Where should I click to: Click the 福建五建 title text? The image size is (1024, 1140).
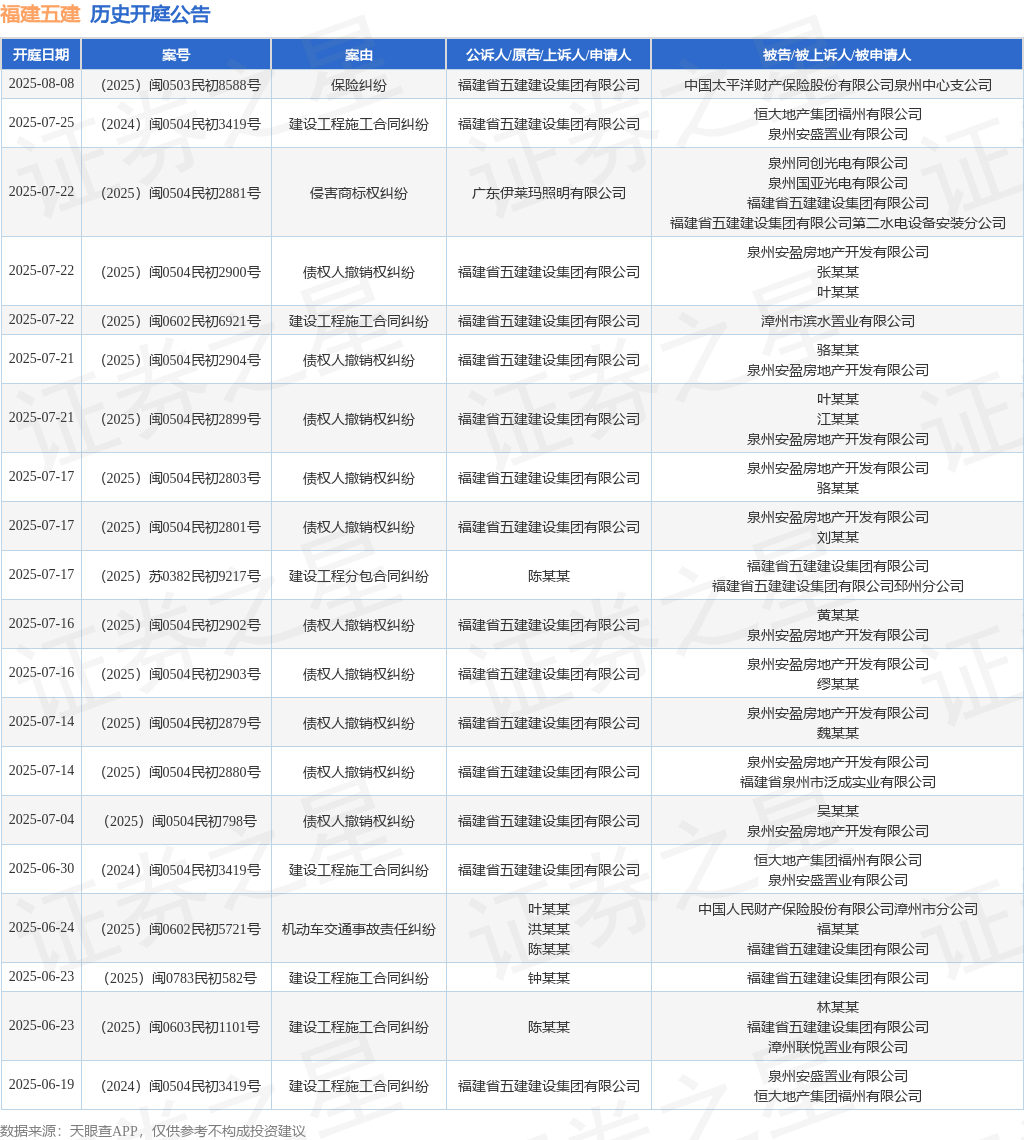pos(40,14)
